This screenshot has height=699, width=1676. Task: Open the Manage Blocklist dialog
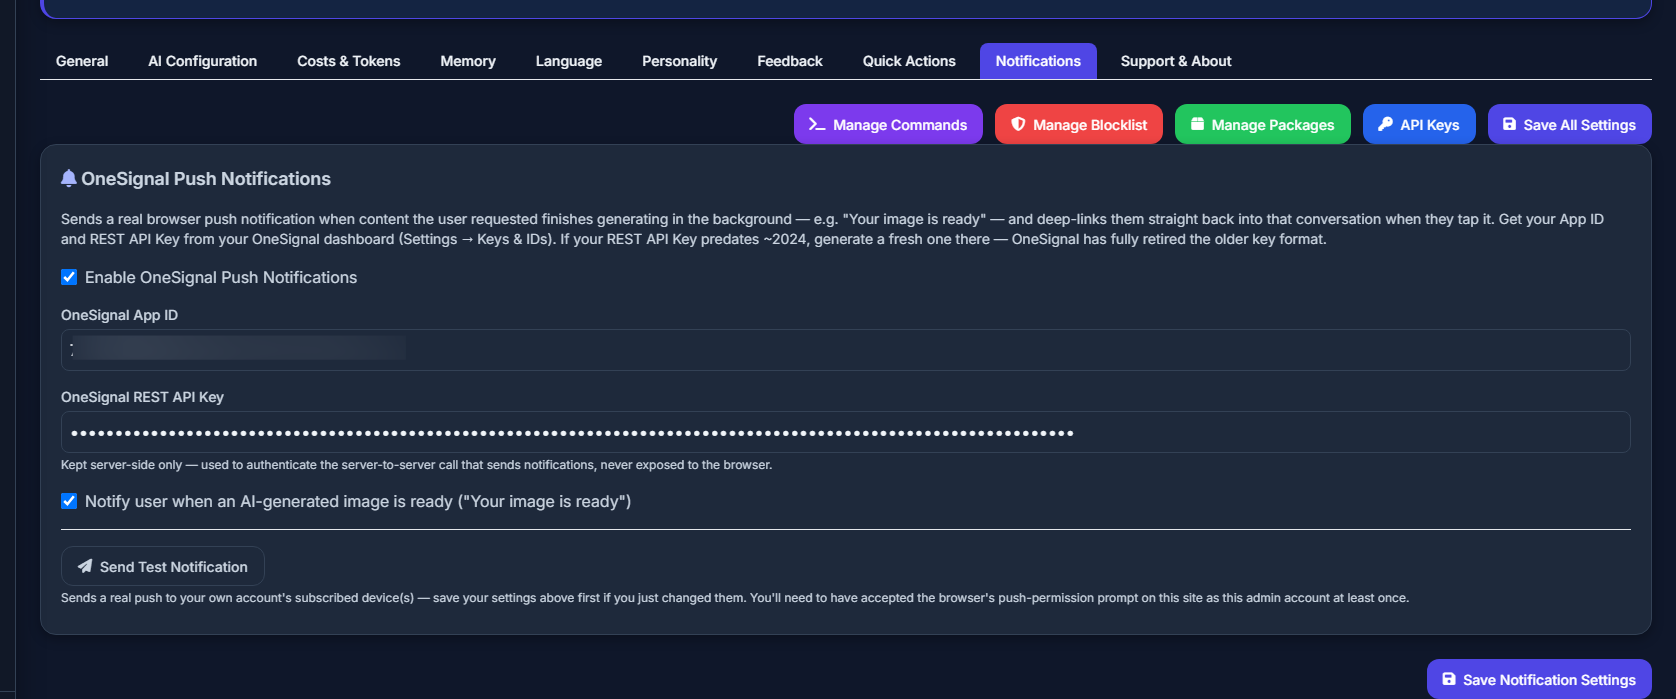click(x=1079, y=124)
